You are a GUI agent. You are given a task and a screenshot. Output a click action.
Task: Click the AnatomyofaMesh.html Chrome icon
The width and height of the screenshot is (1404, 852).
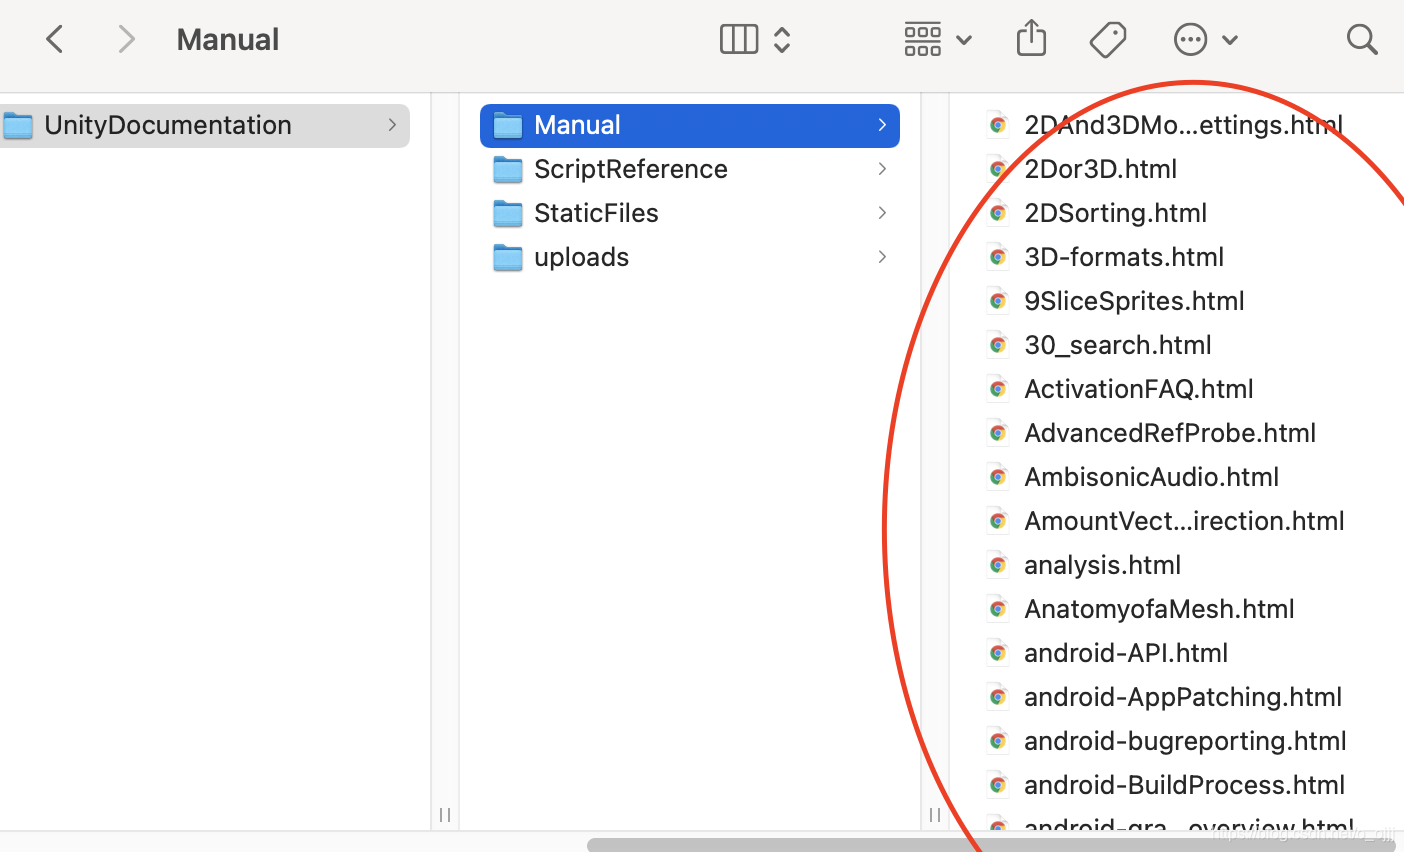click(997, 609)
